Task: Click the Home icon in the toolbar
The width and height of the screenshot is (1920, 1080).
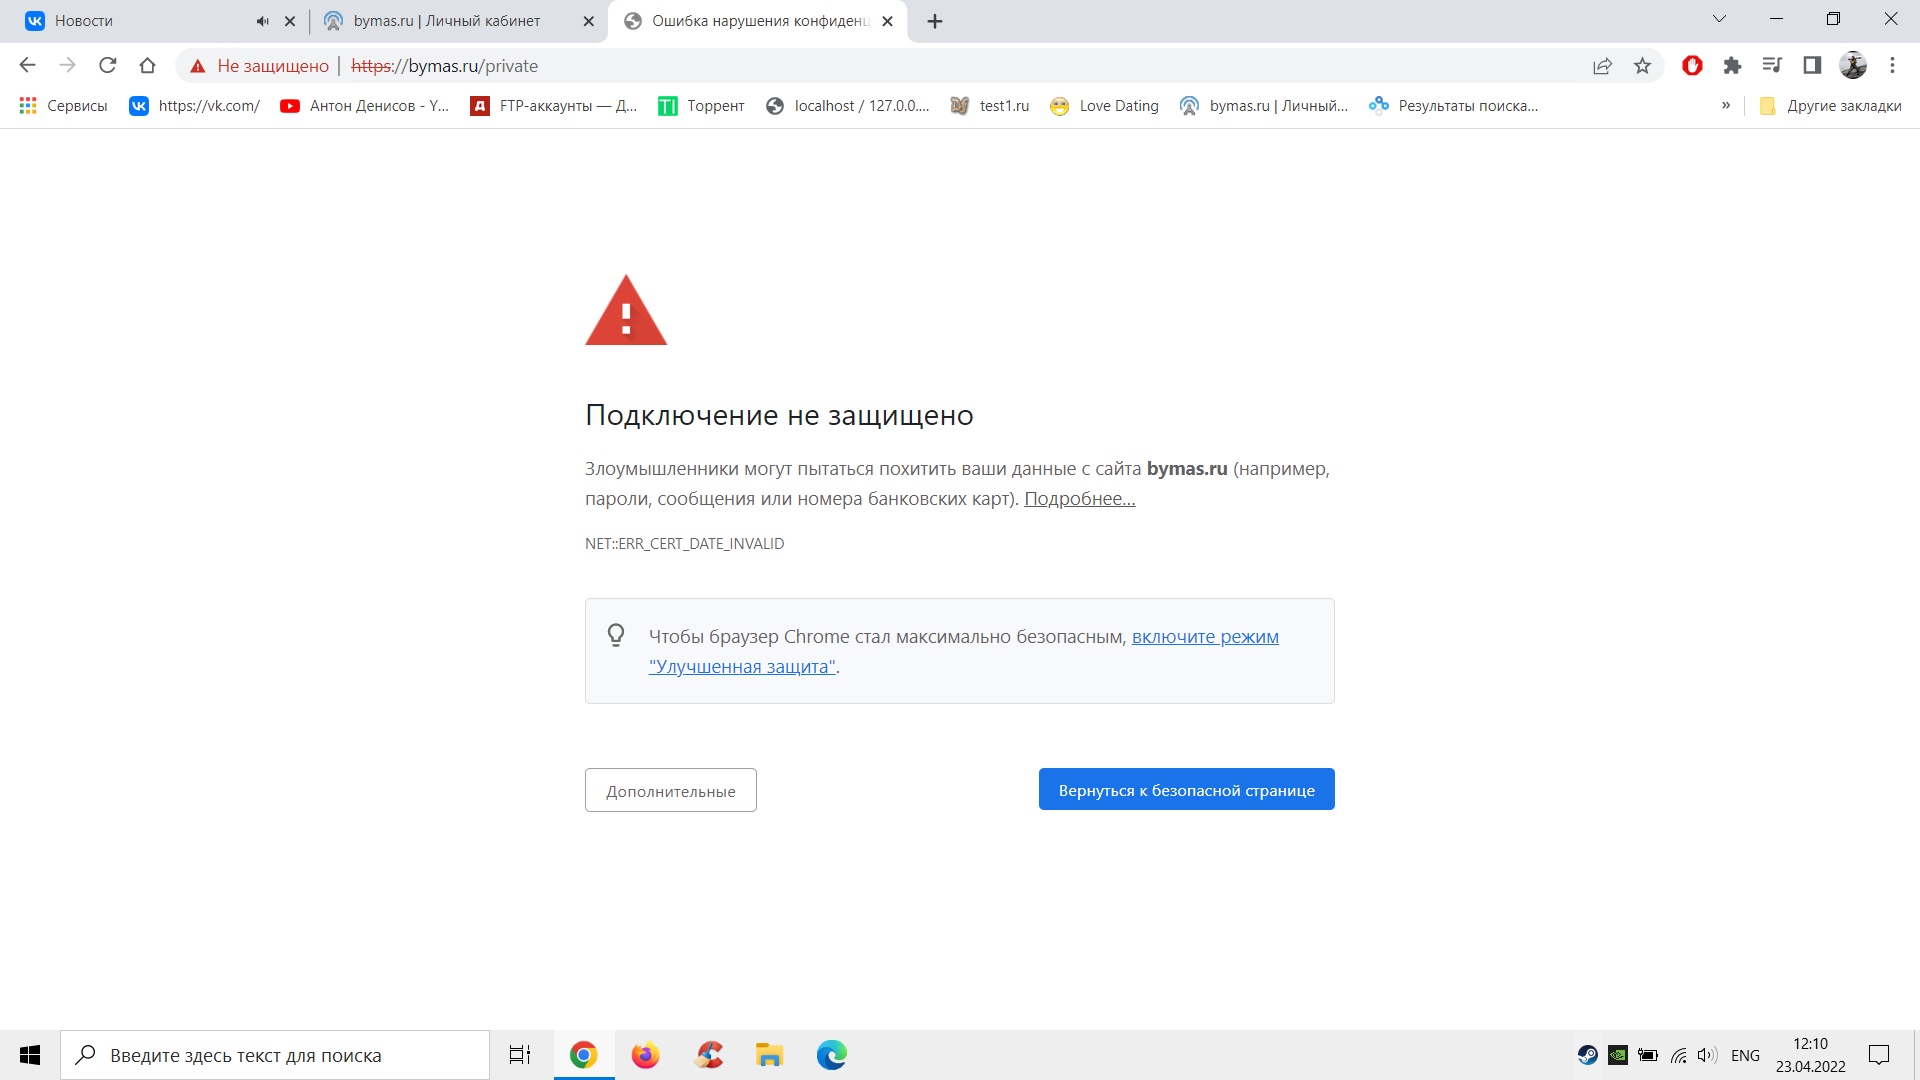Action: click(x=147, y=66)
